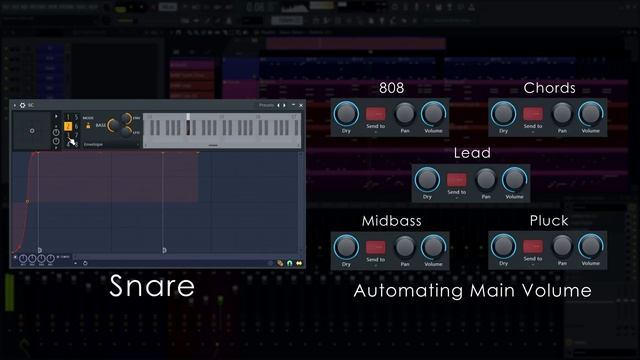Toggle the yellow Slide arrows icon

(299, 263)
